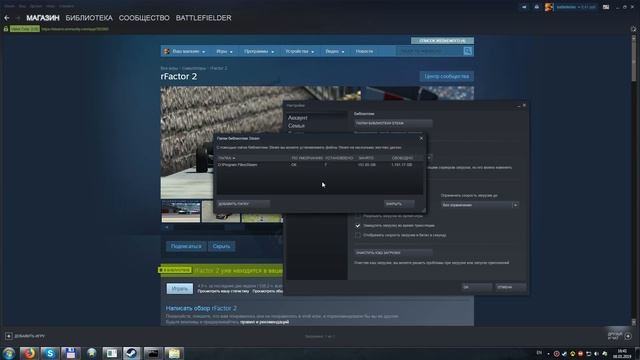Open Skype from the taskbar
This screenshot has width=640, height=360.
50,353
